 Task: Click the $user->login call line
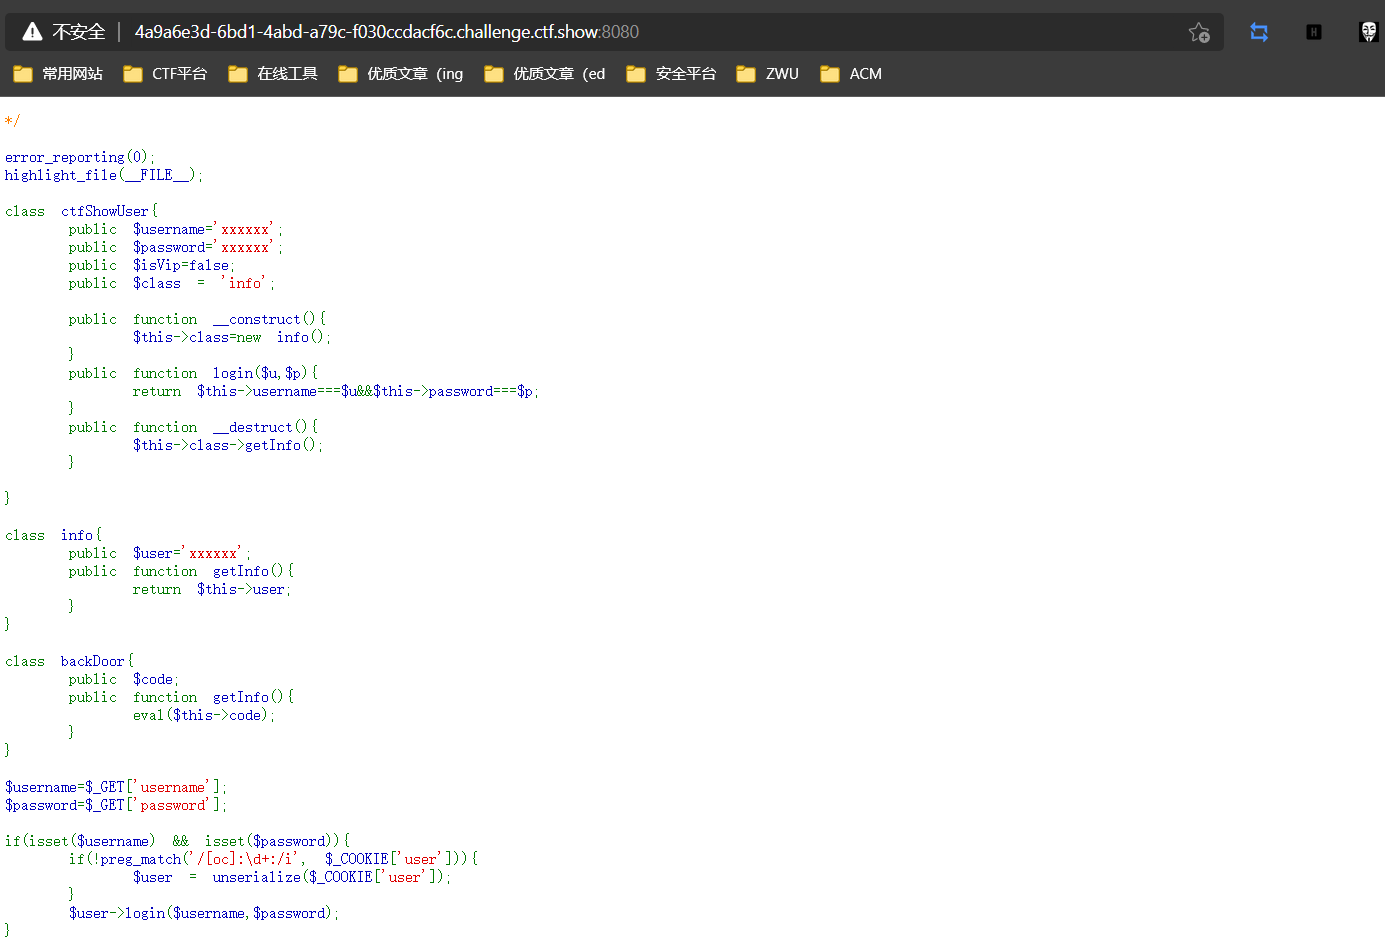pyautogui.click(x=204, y=913)
